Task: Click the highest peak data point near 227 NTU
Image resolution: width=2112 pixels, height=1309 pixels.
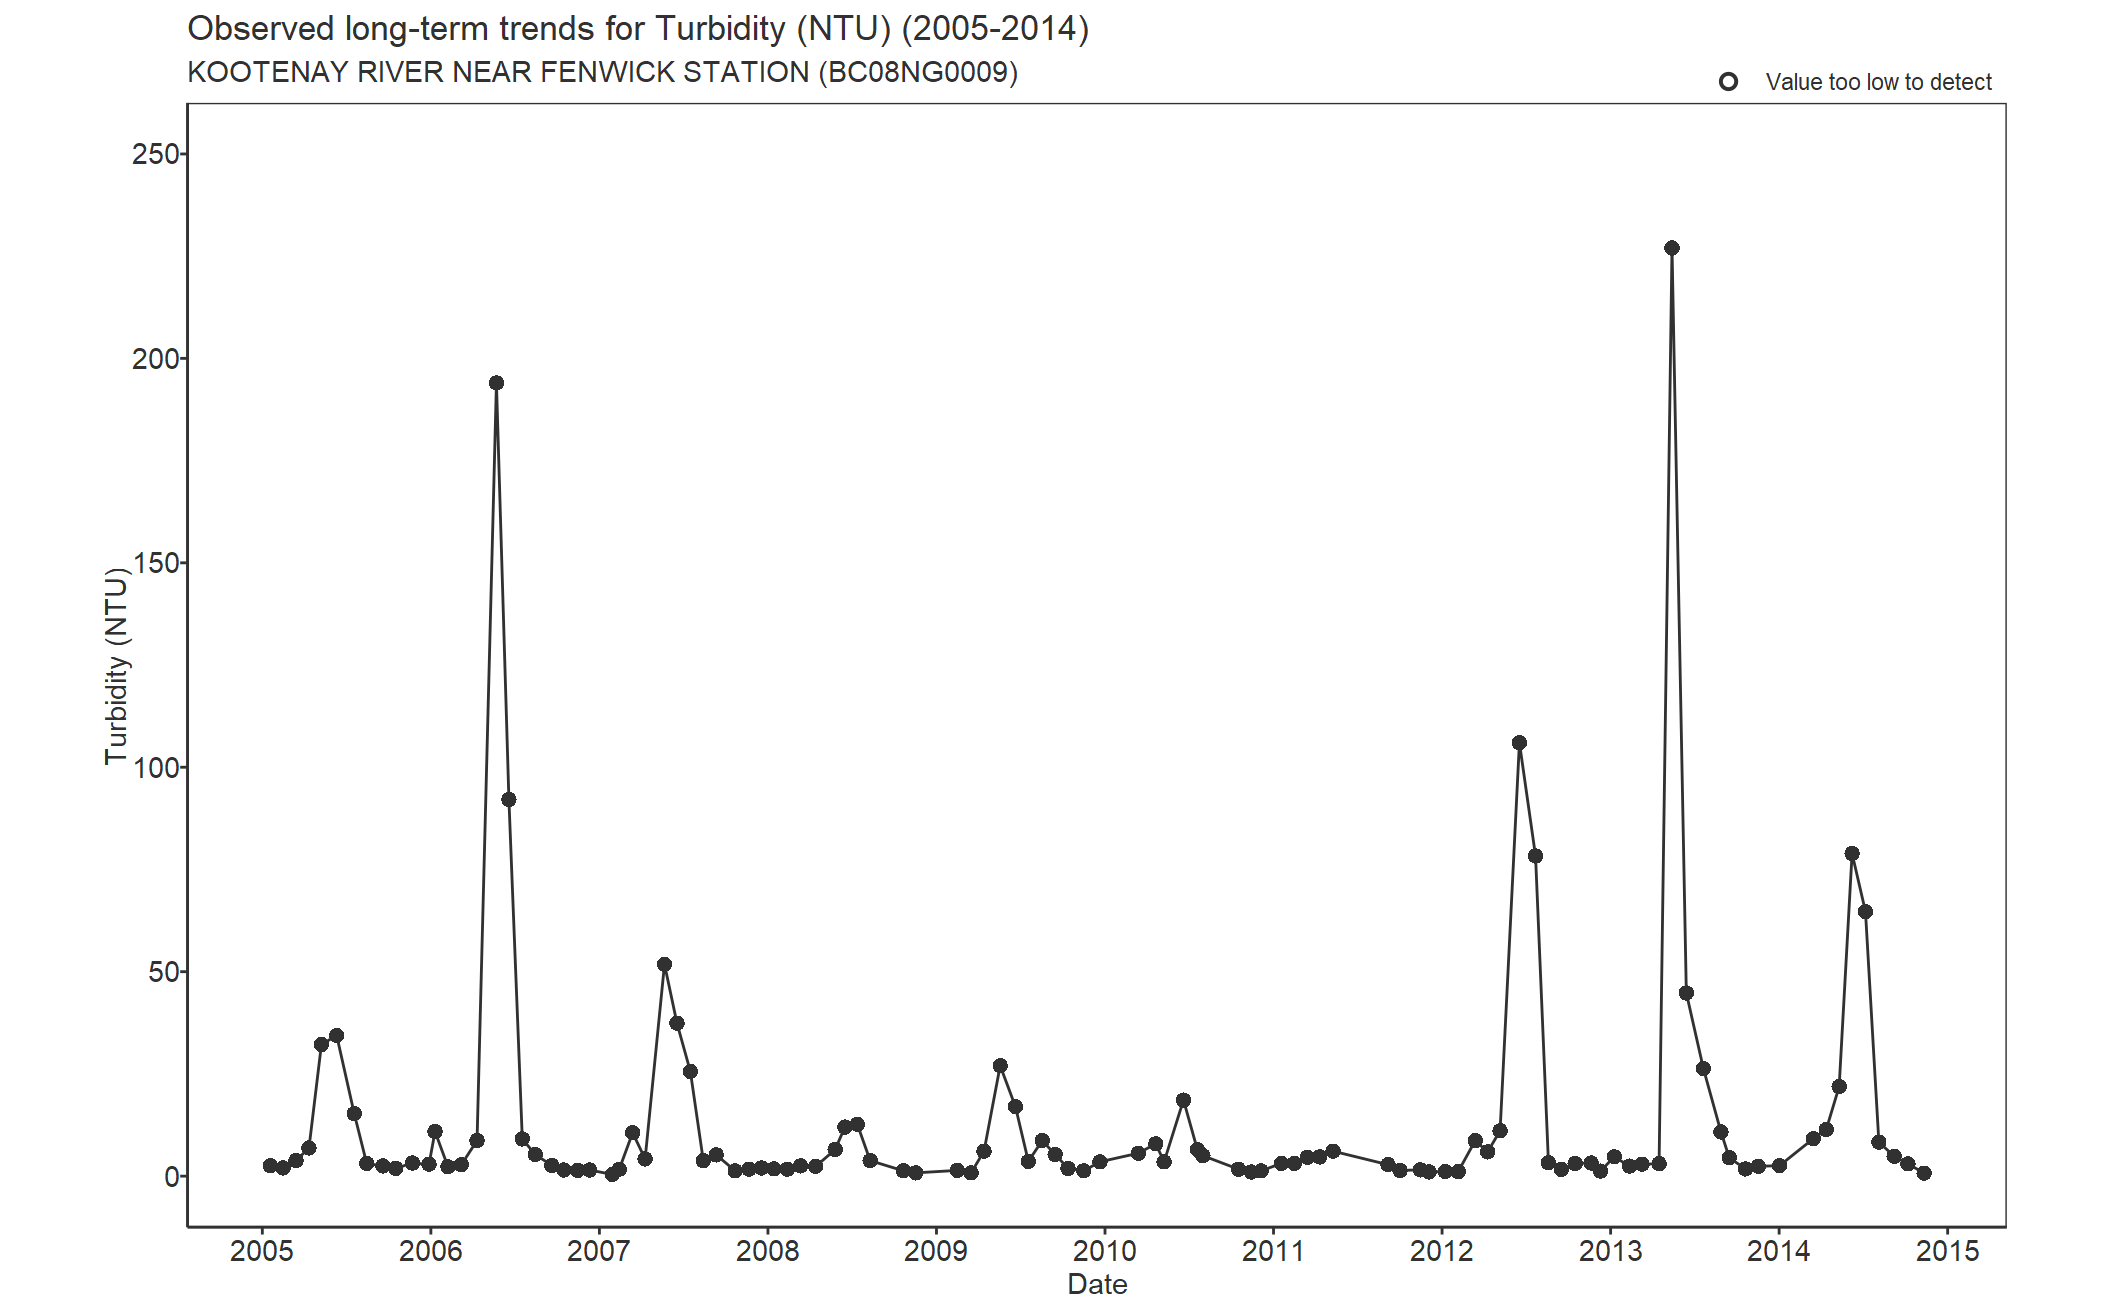Action: point(1672,248)
